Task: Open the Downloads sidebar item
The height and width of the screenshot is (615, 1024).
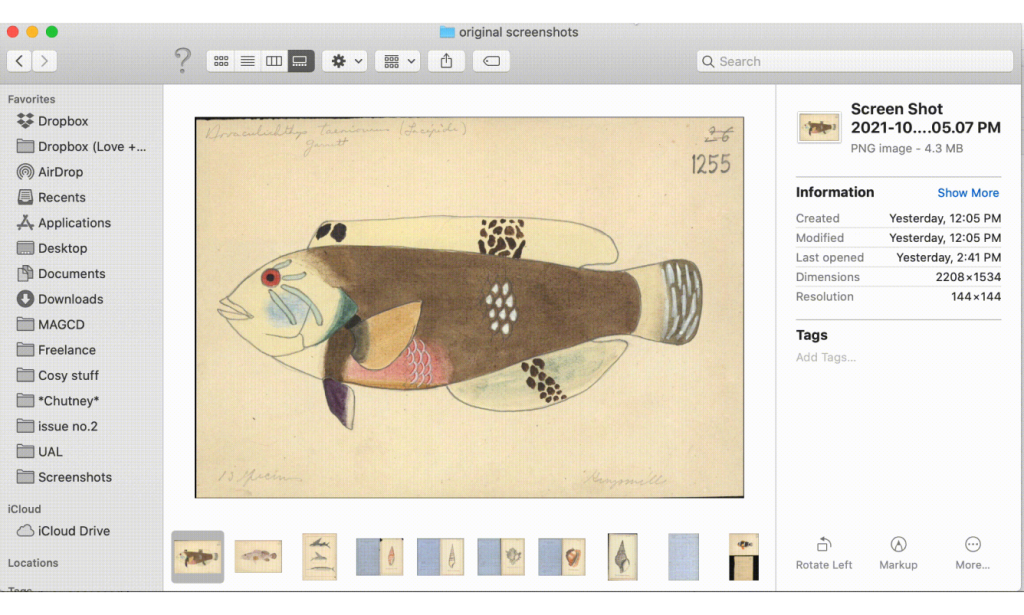Action: pos(60,299)
